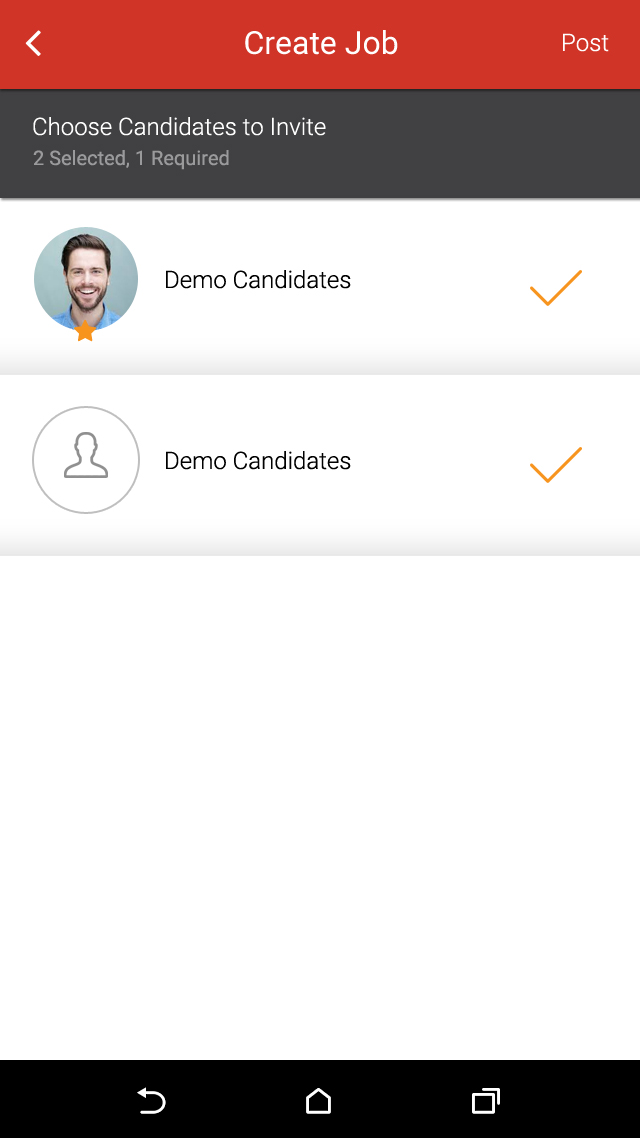Click the Create Job title
The height and width of the screenshot is (1138, 640).
[321, 43]
